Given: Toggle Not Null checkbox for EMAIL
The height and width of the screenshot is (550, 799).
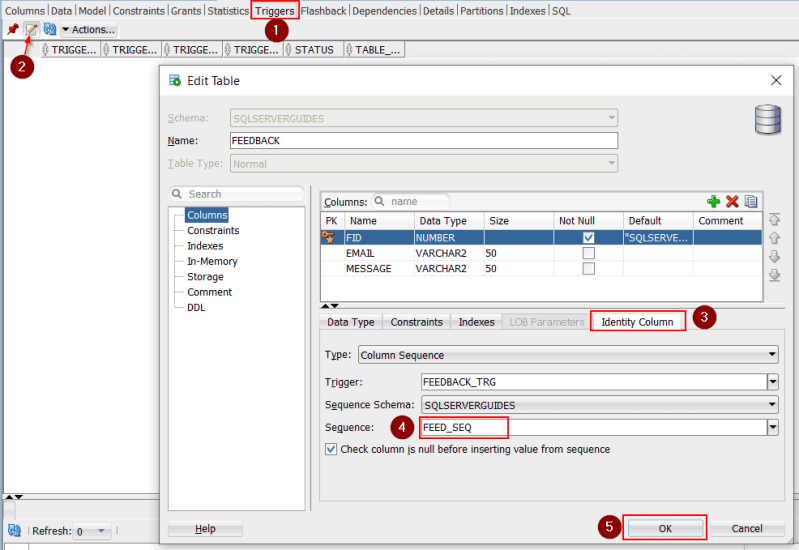Looking at the screenshot, I should pos(589,253).
